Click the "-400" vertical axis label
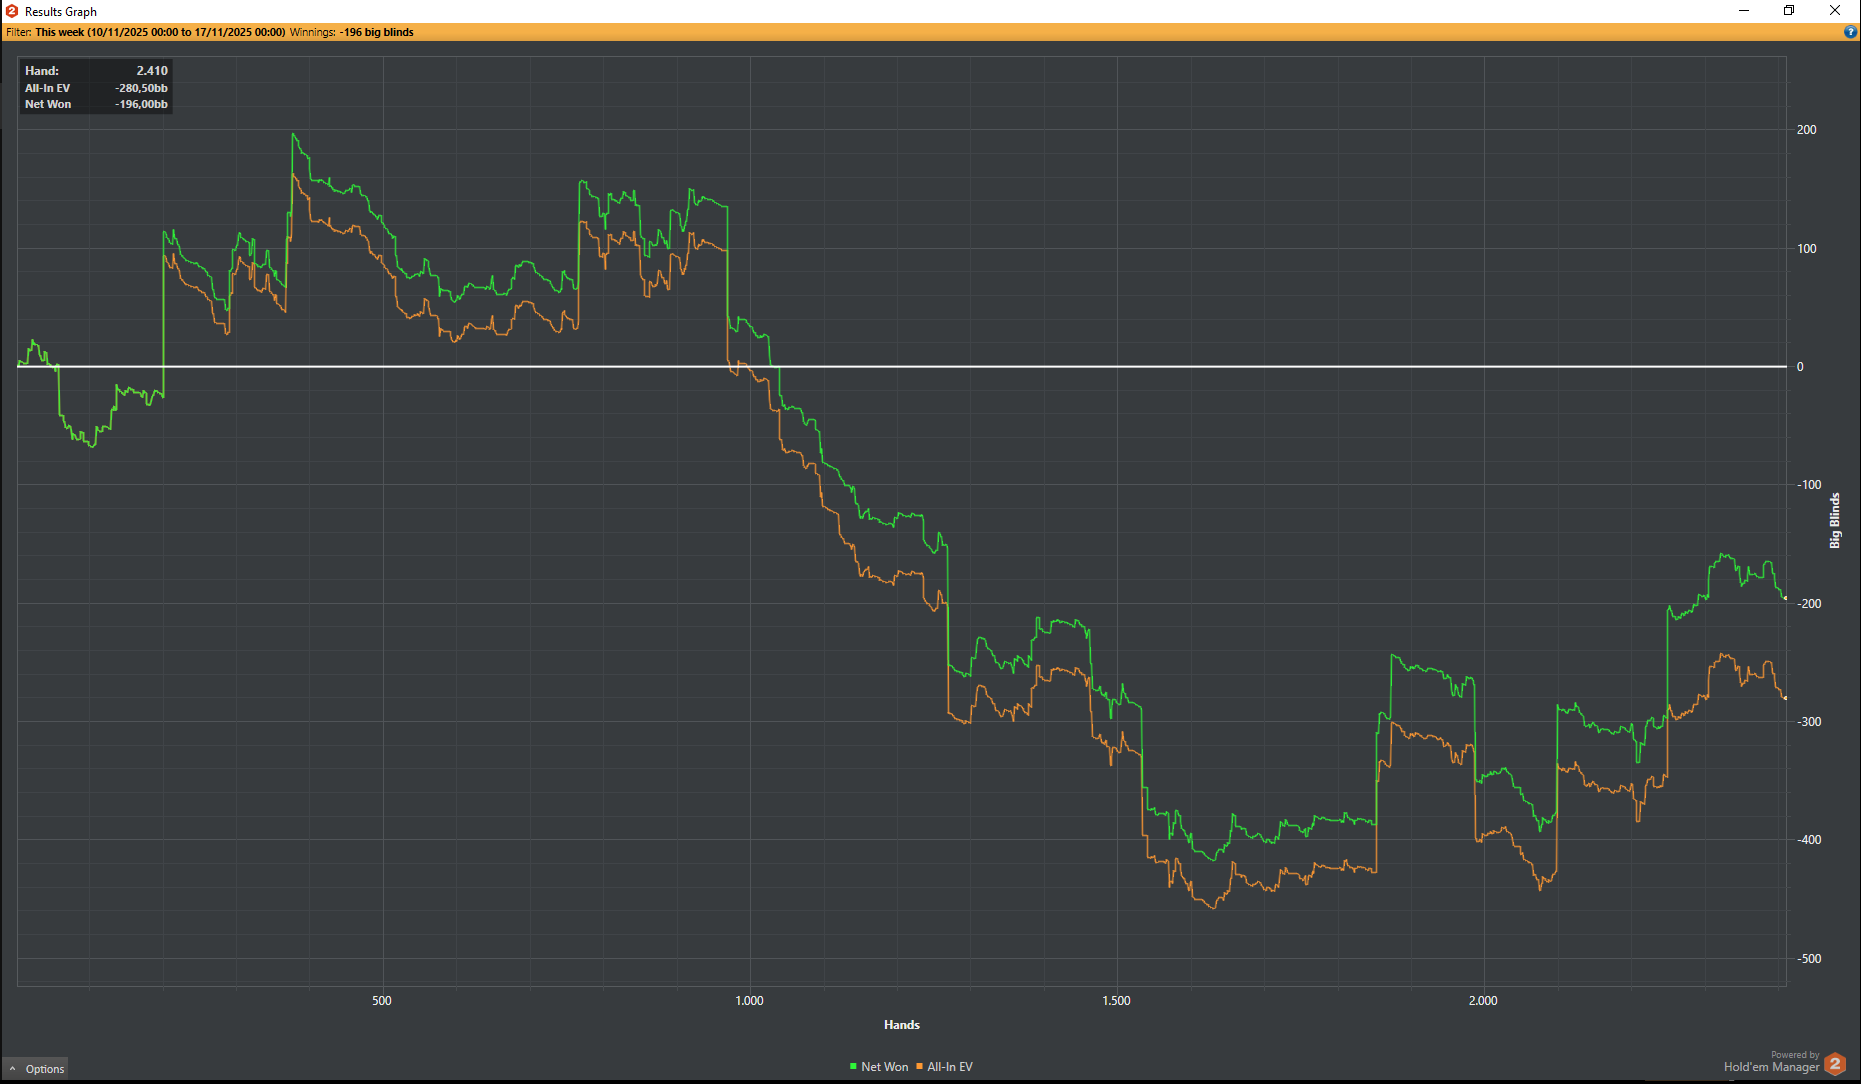This screenshot has height=1084, width=1861. (1809, 840)
